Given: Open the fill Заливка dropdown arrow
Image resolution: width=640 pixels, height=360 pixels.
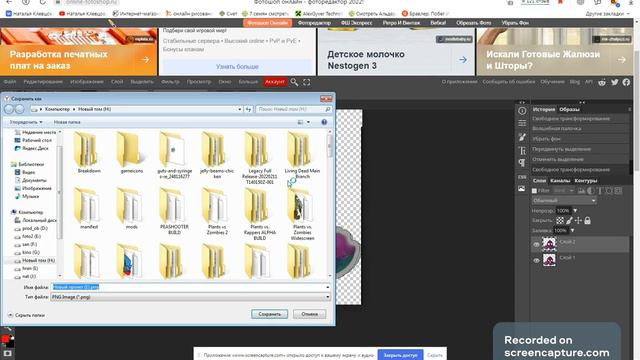Looking at the screenshot, I should [x=572, y=230].
